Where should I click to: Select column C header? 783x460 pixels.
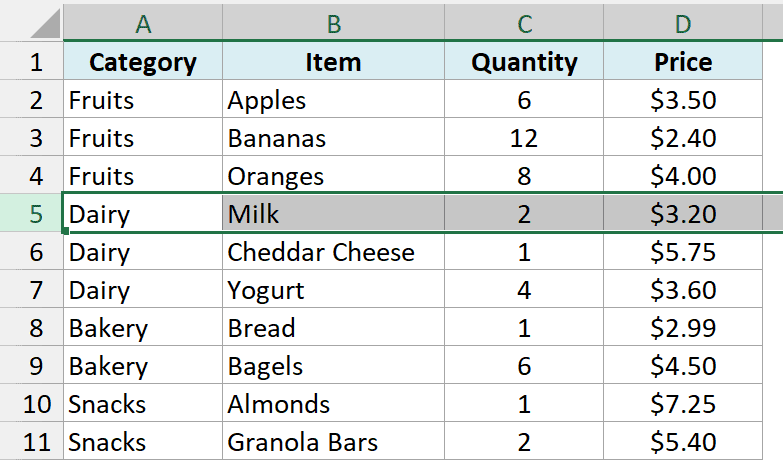tap(524, 23)
